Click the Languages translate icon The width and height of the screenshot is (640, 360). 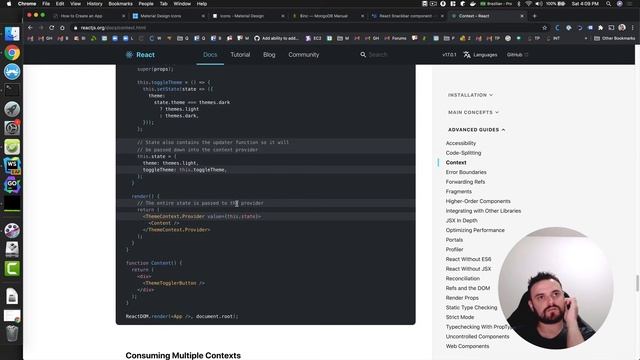467,55
